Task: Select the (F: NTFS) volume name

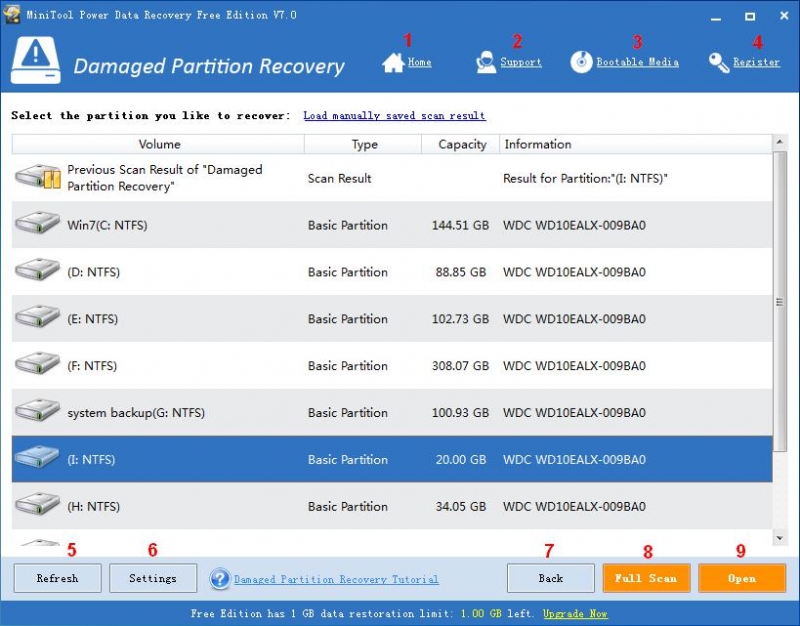Action: point(92,366)
